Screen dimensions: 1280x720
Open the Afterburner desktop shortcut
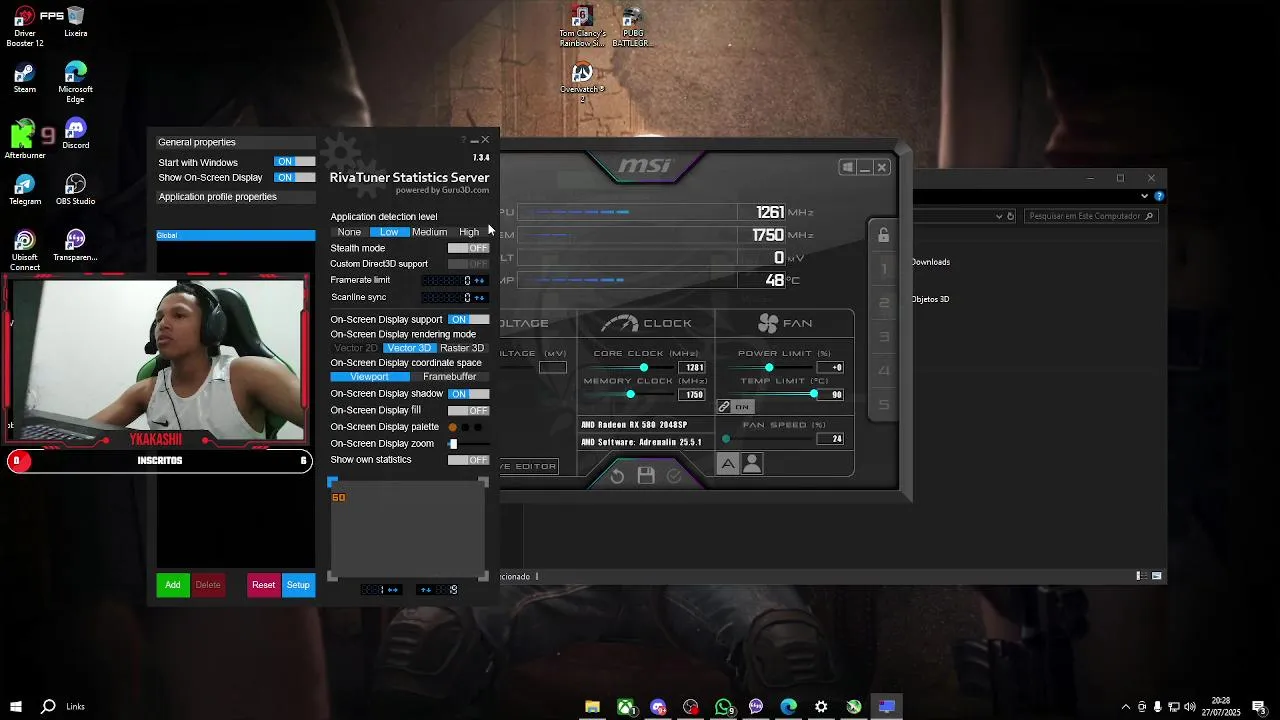pyautogui.click(x=25, y=138)
